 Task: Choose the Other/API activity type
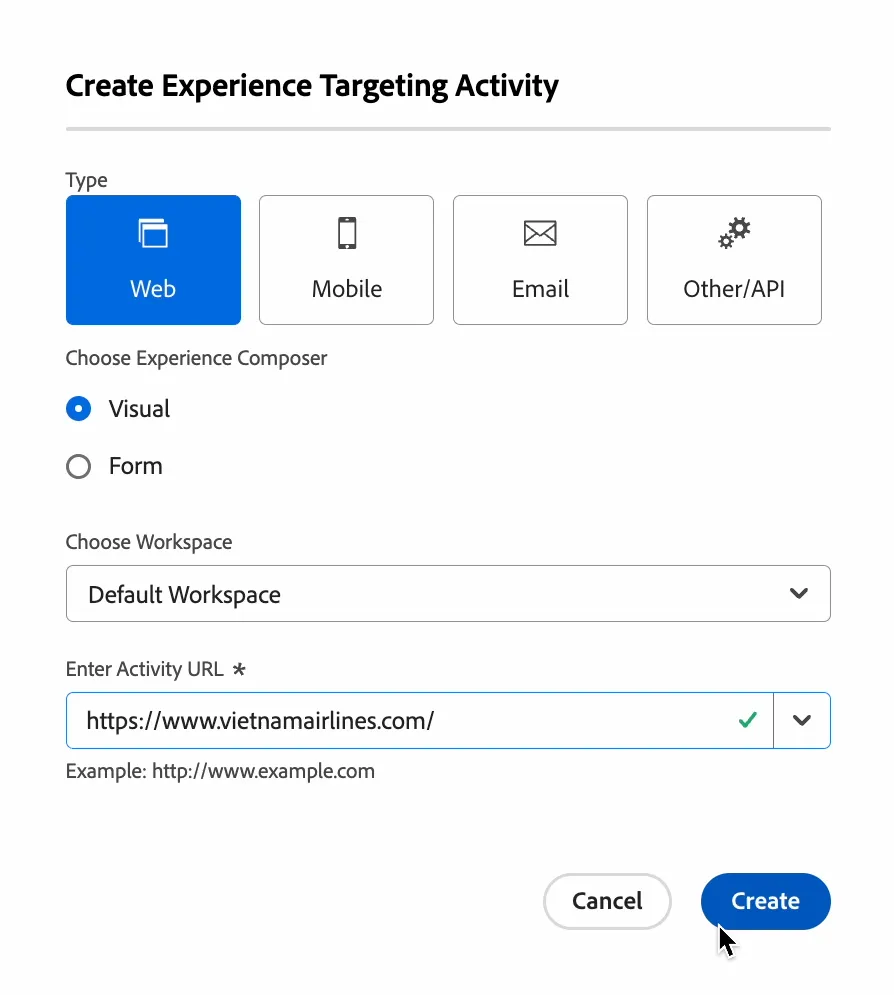(734, 260)
